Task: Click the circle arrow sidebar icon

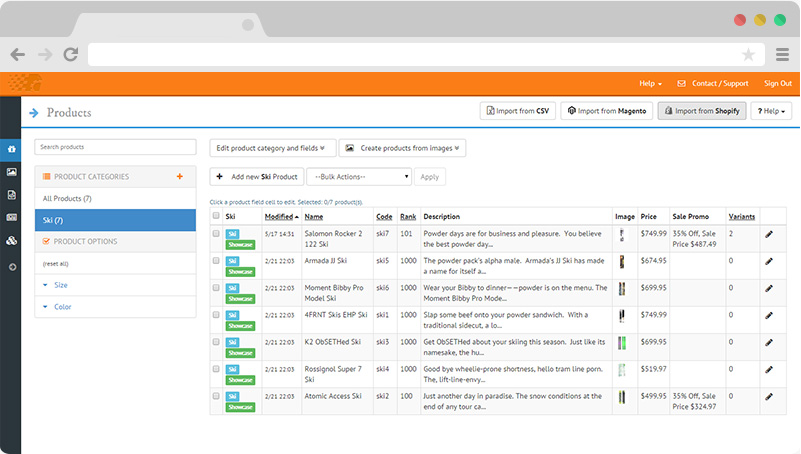Action: click(x=12, y=267)
